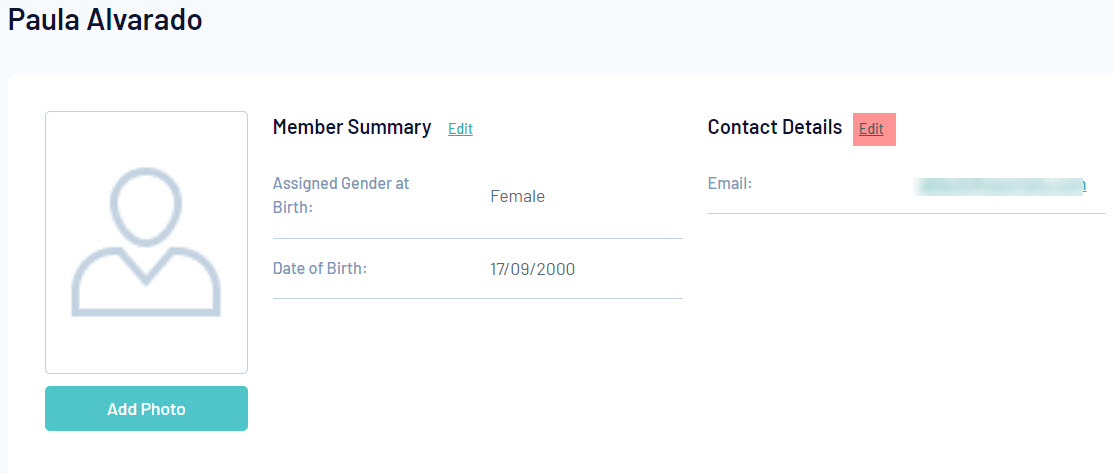The width and height of the screenshot is (1113, 473).
Task: Click the Add Photo button
Action: [146, 409]
